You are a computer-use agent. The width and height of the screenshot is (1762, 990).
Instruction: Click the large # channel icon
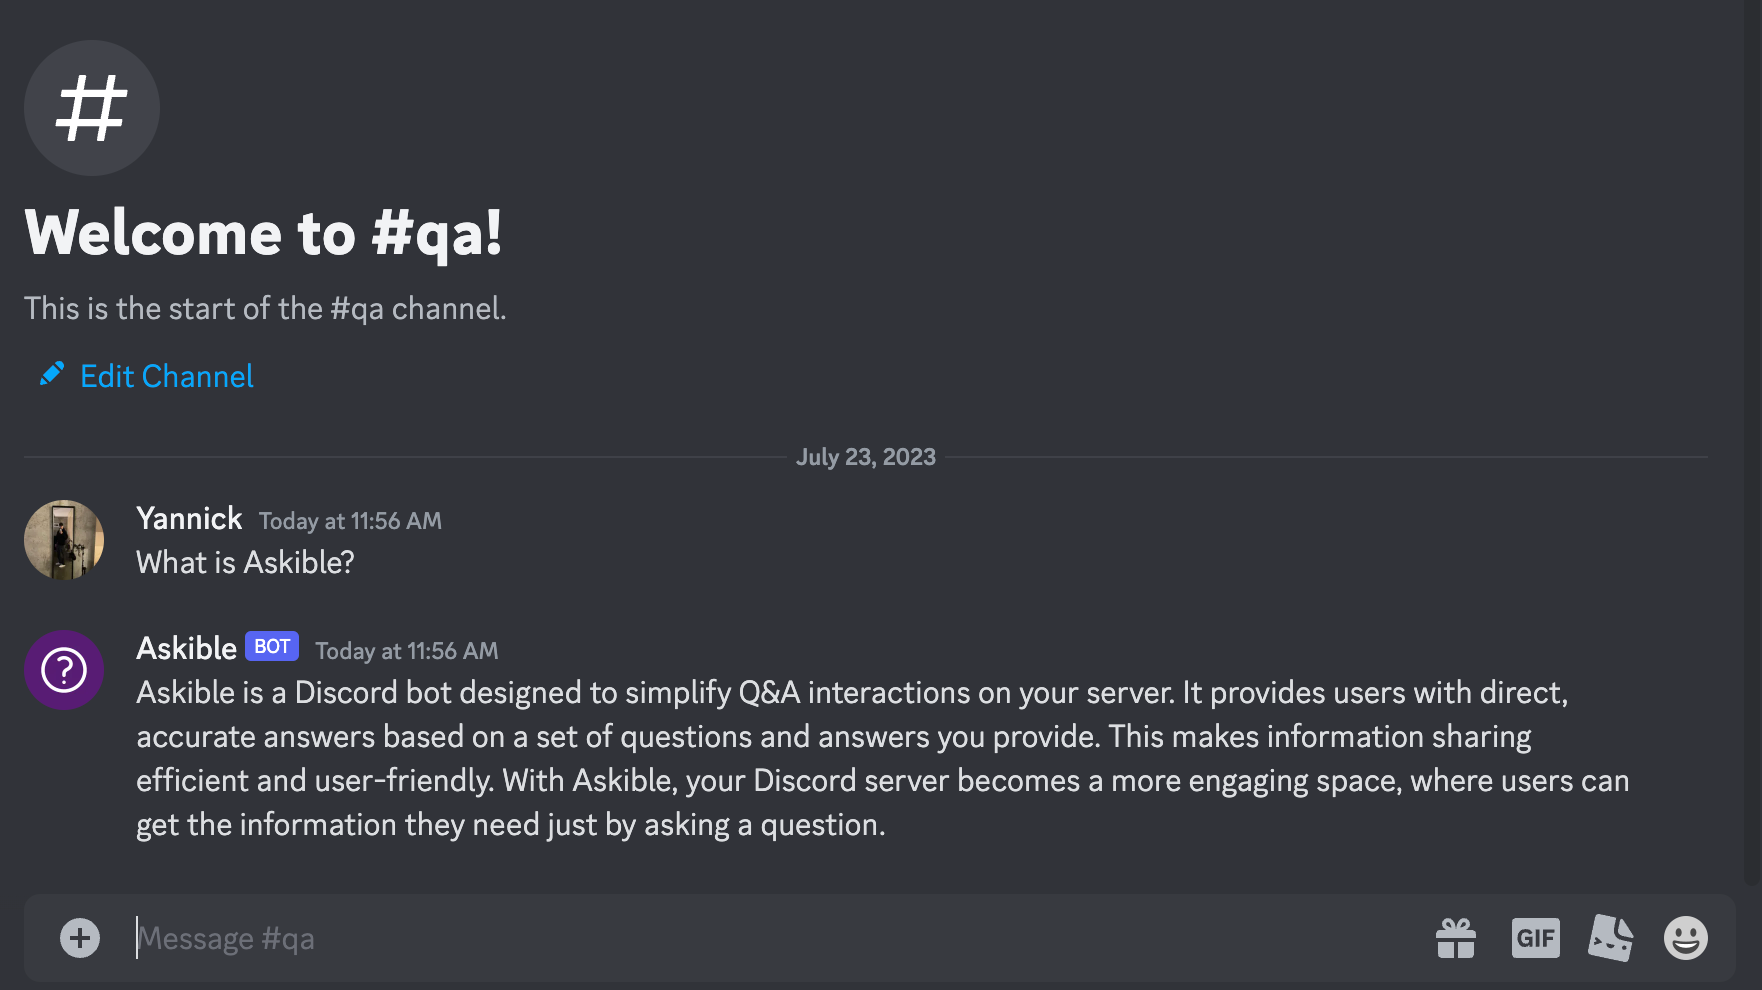click(91, 108)
